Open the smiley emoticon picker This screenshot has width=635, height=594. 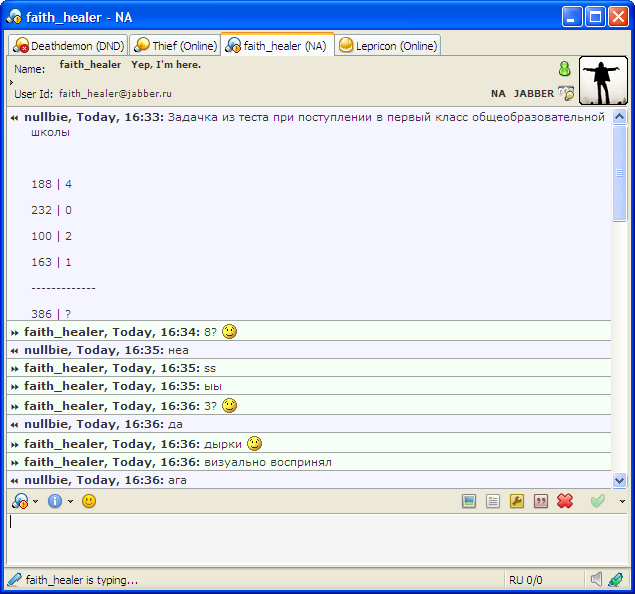pos(89,501)
